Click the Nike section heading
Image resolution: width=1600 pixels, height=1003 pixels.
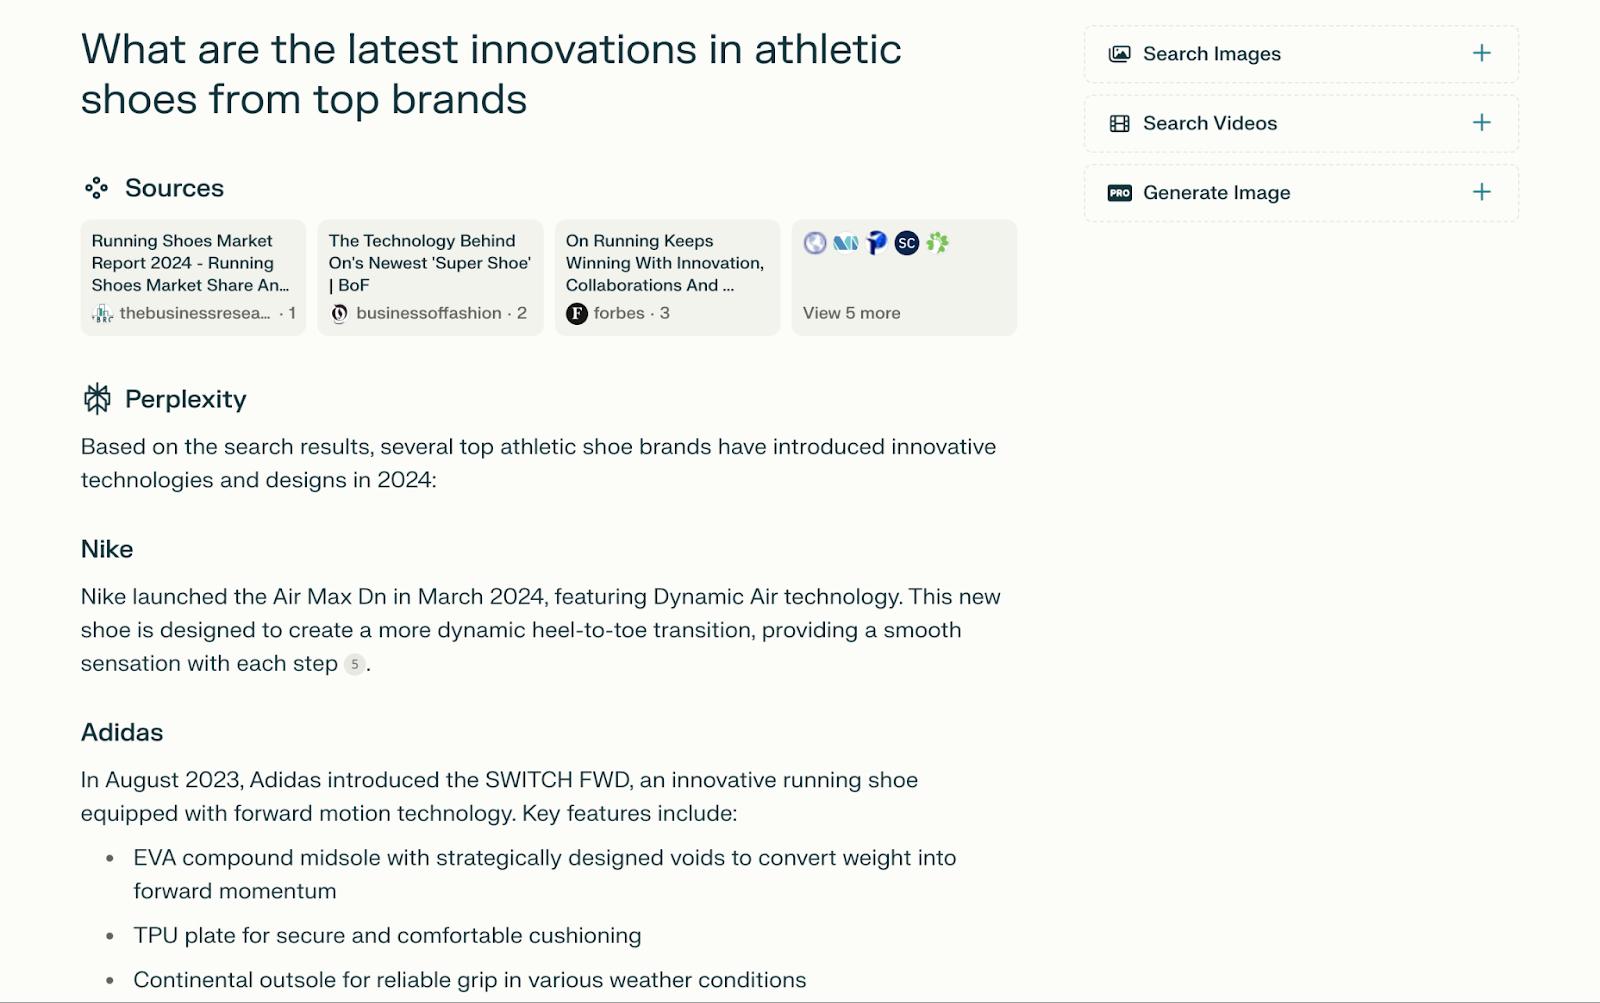(x=107, y=549)
